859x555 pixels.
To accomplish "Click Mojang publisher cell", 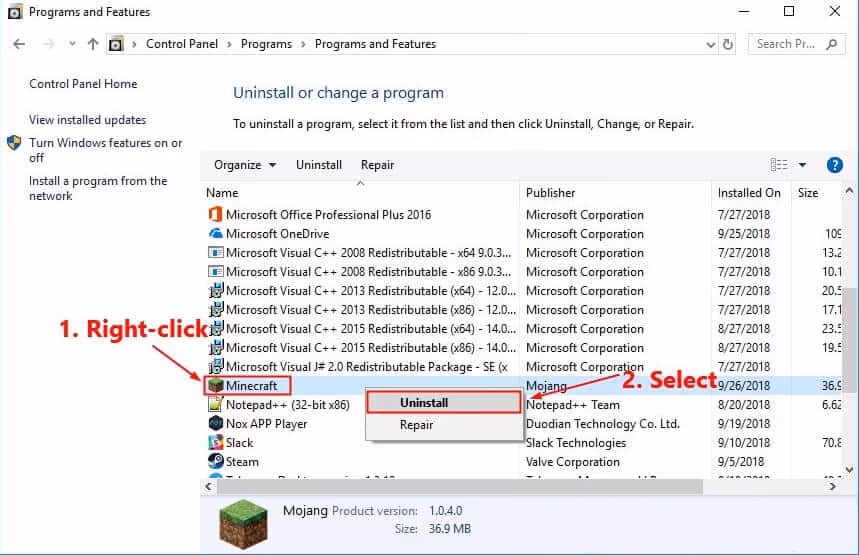I will tap(546, 386).
